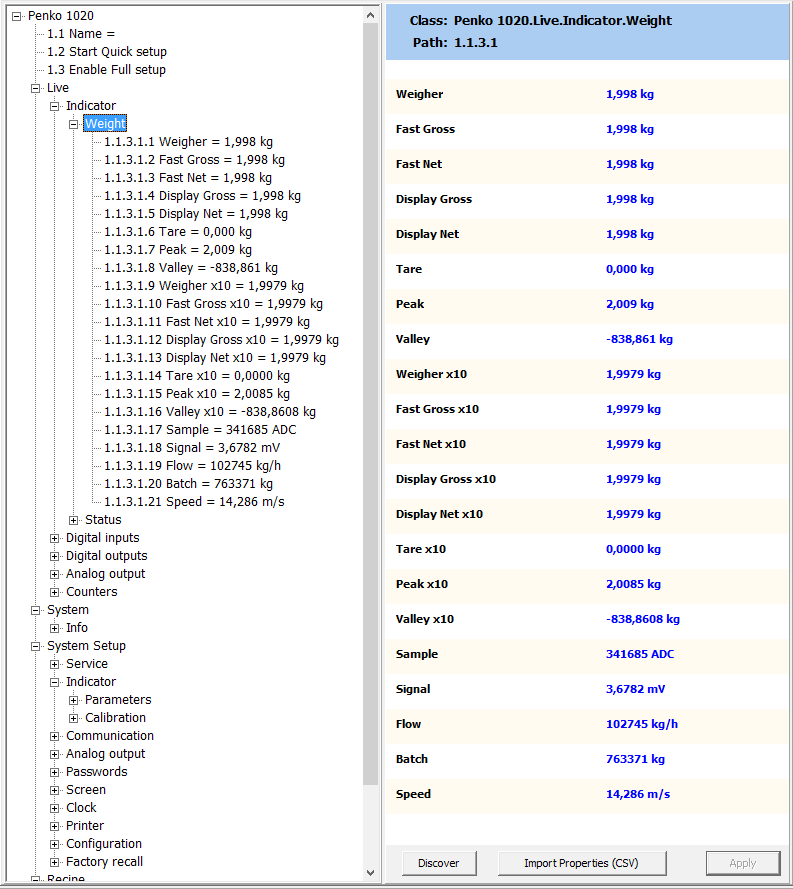The height and width of the screenshot is (889, 793).
Task: Select 1.1.3.1.8 Valley tree row
Action: (191, 268)
